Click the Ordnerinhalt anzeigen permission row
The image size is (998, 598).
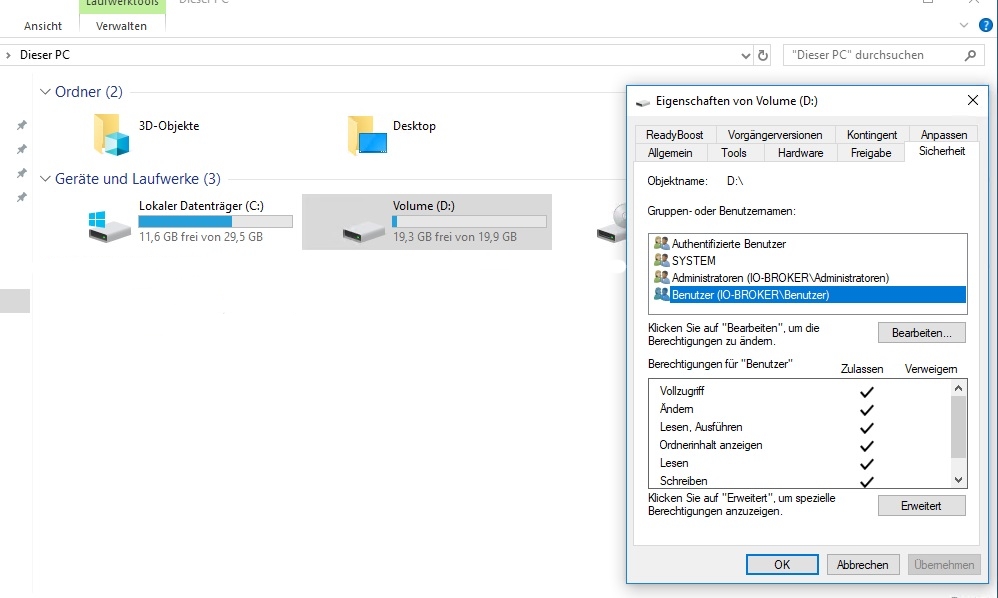tap(800, 445)
